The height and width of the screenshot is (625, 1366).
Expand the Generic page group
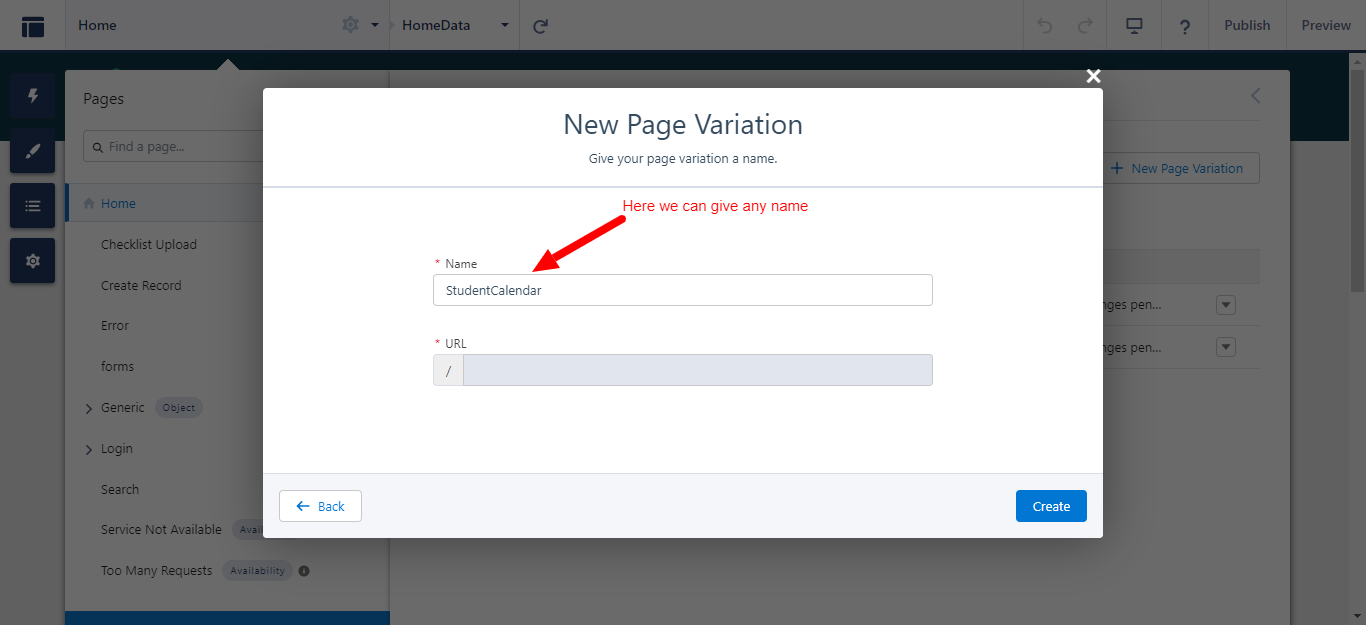89,408
